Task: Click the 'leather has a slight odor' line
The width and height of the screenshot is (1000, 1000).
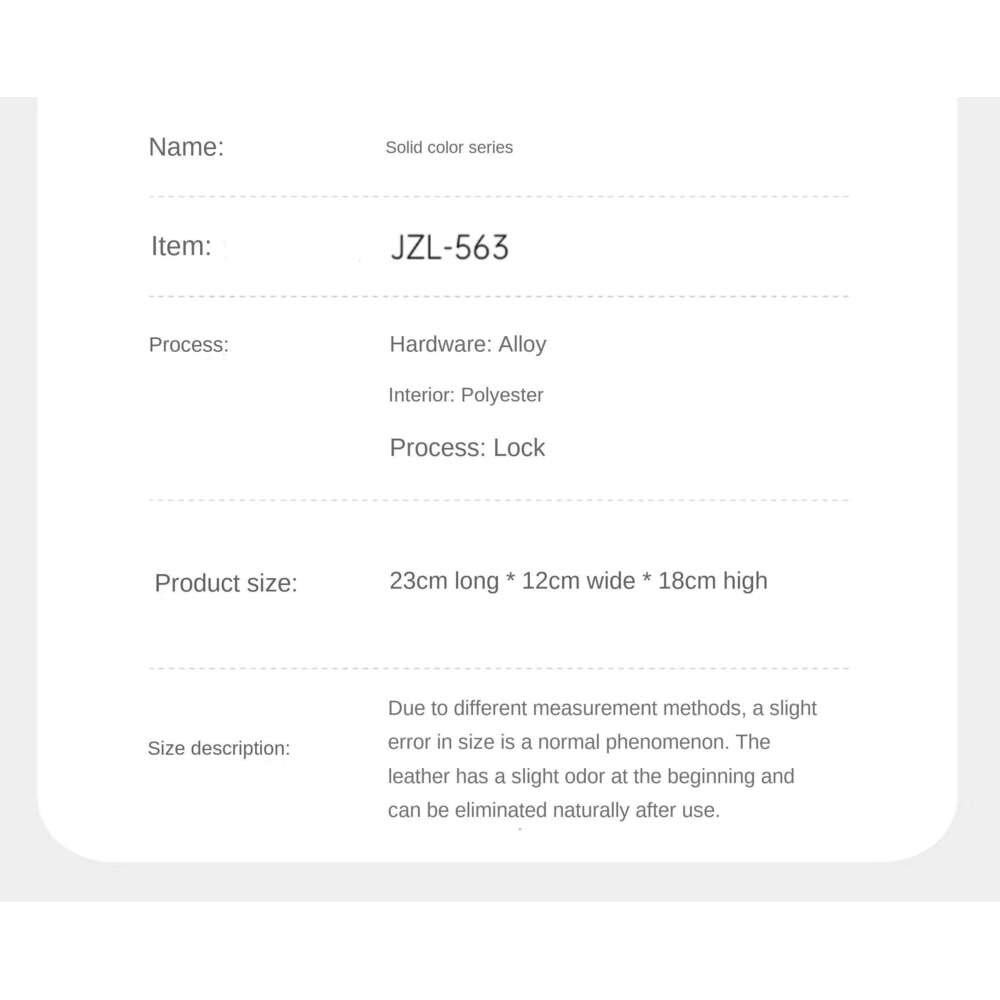Action: click(x=590, y=776)
